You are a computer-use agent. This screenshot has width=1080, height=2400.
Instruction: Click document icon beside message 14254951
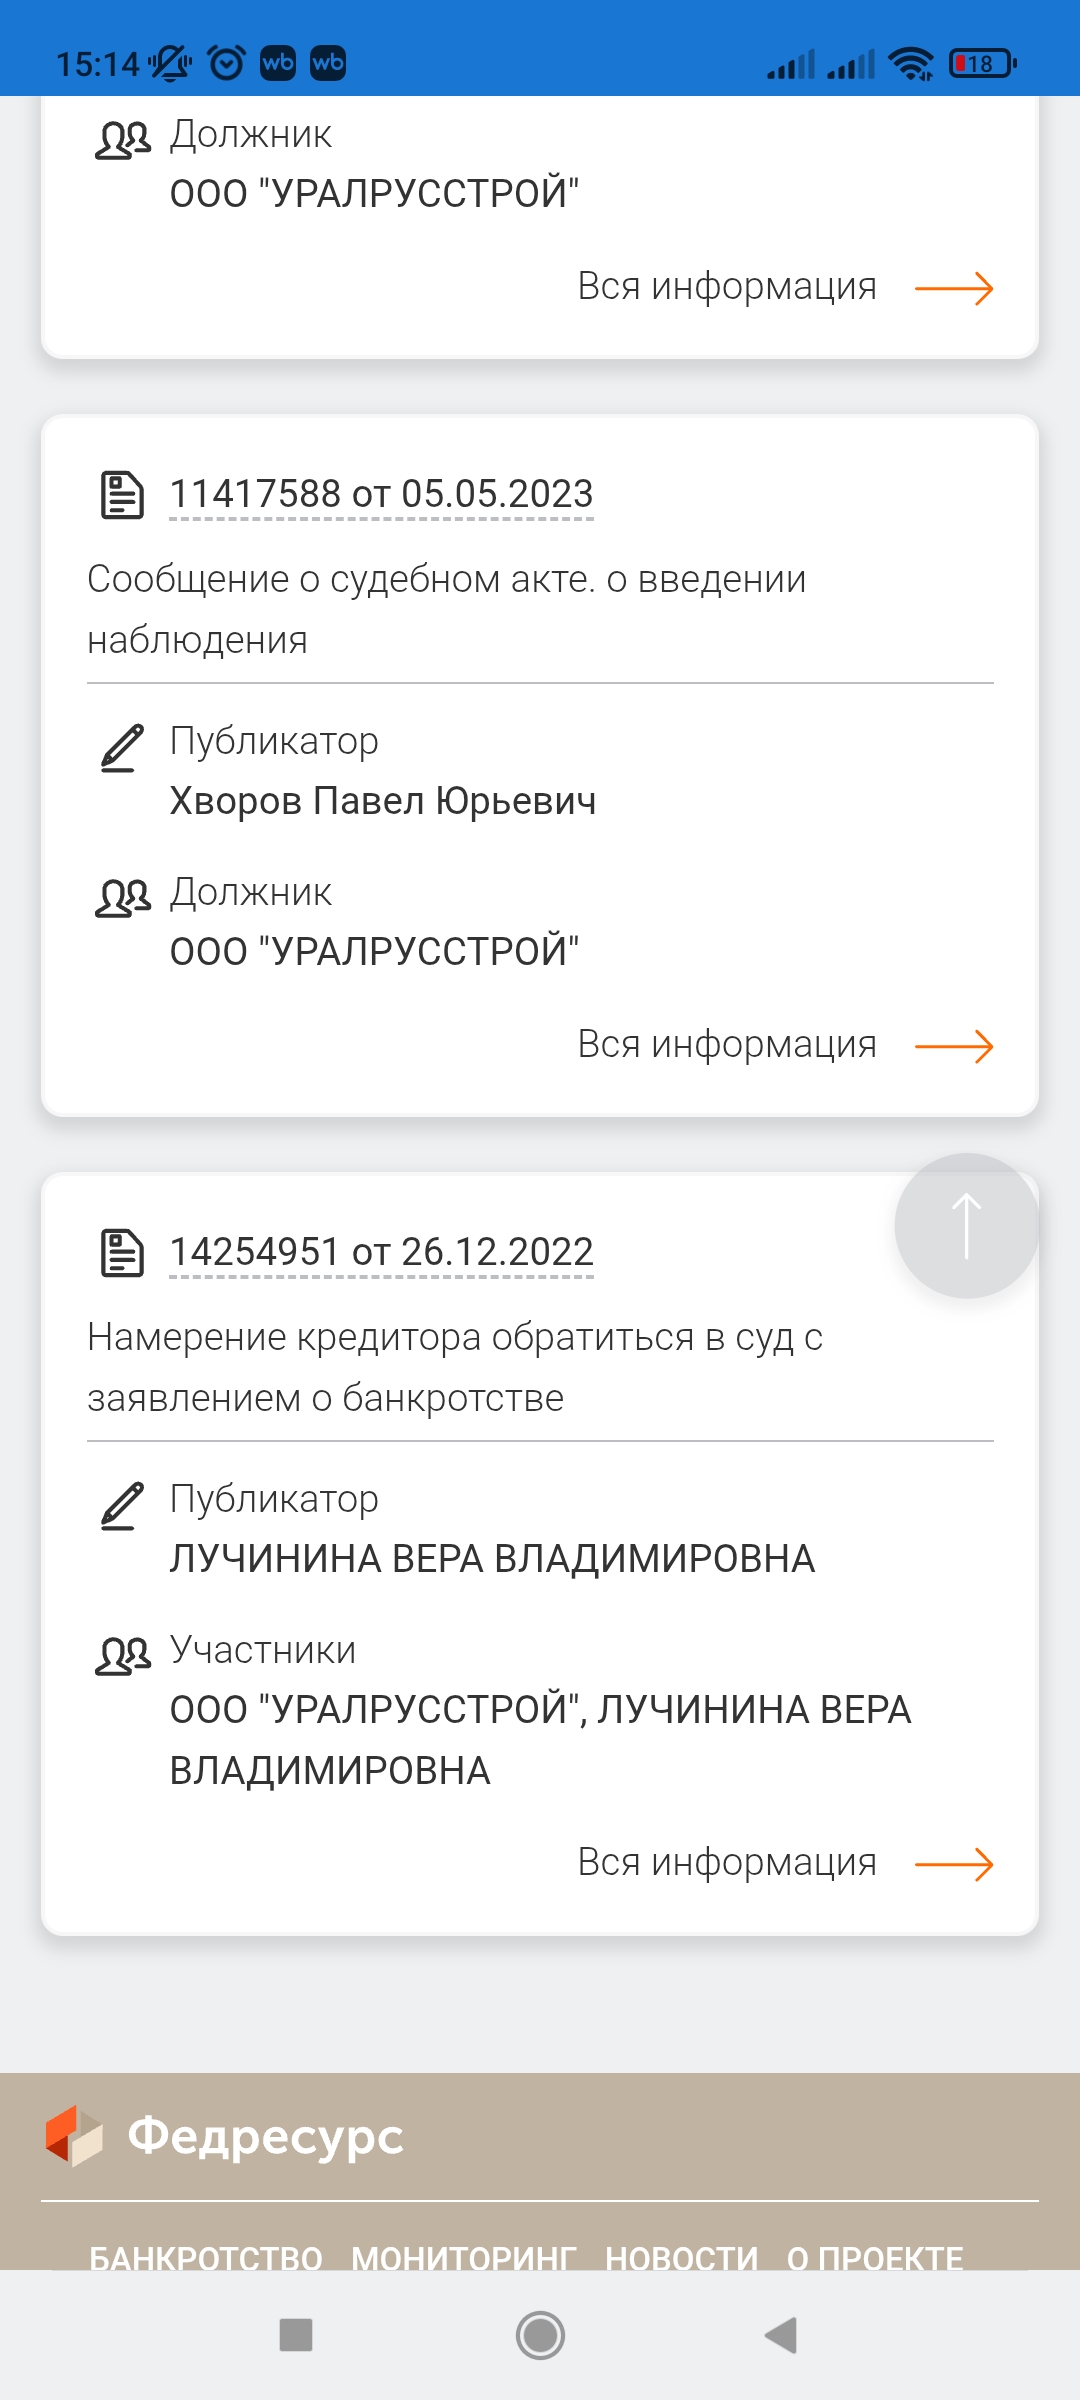122,1253
